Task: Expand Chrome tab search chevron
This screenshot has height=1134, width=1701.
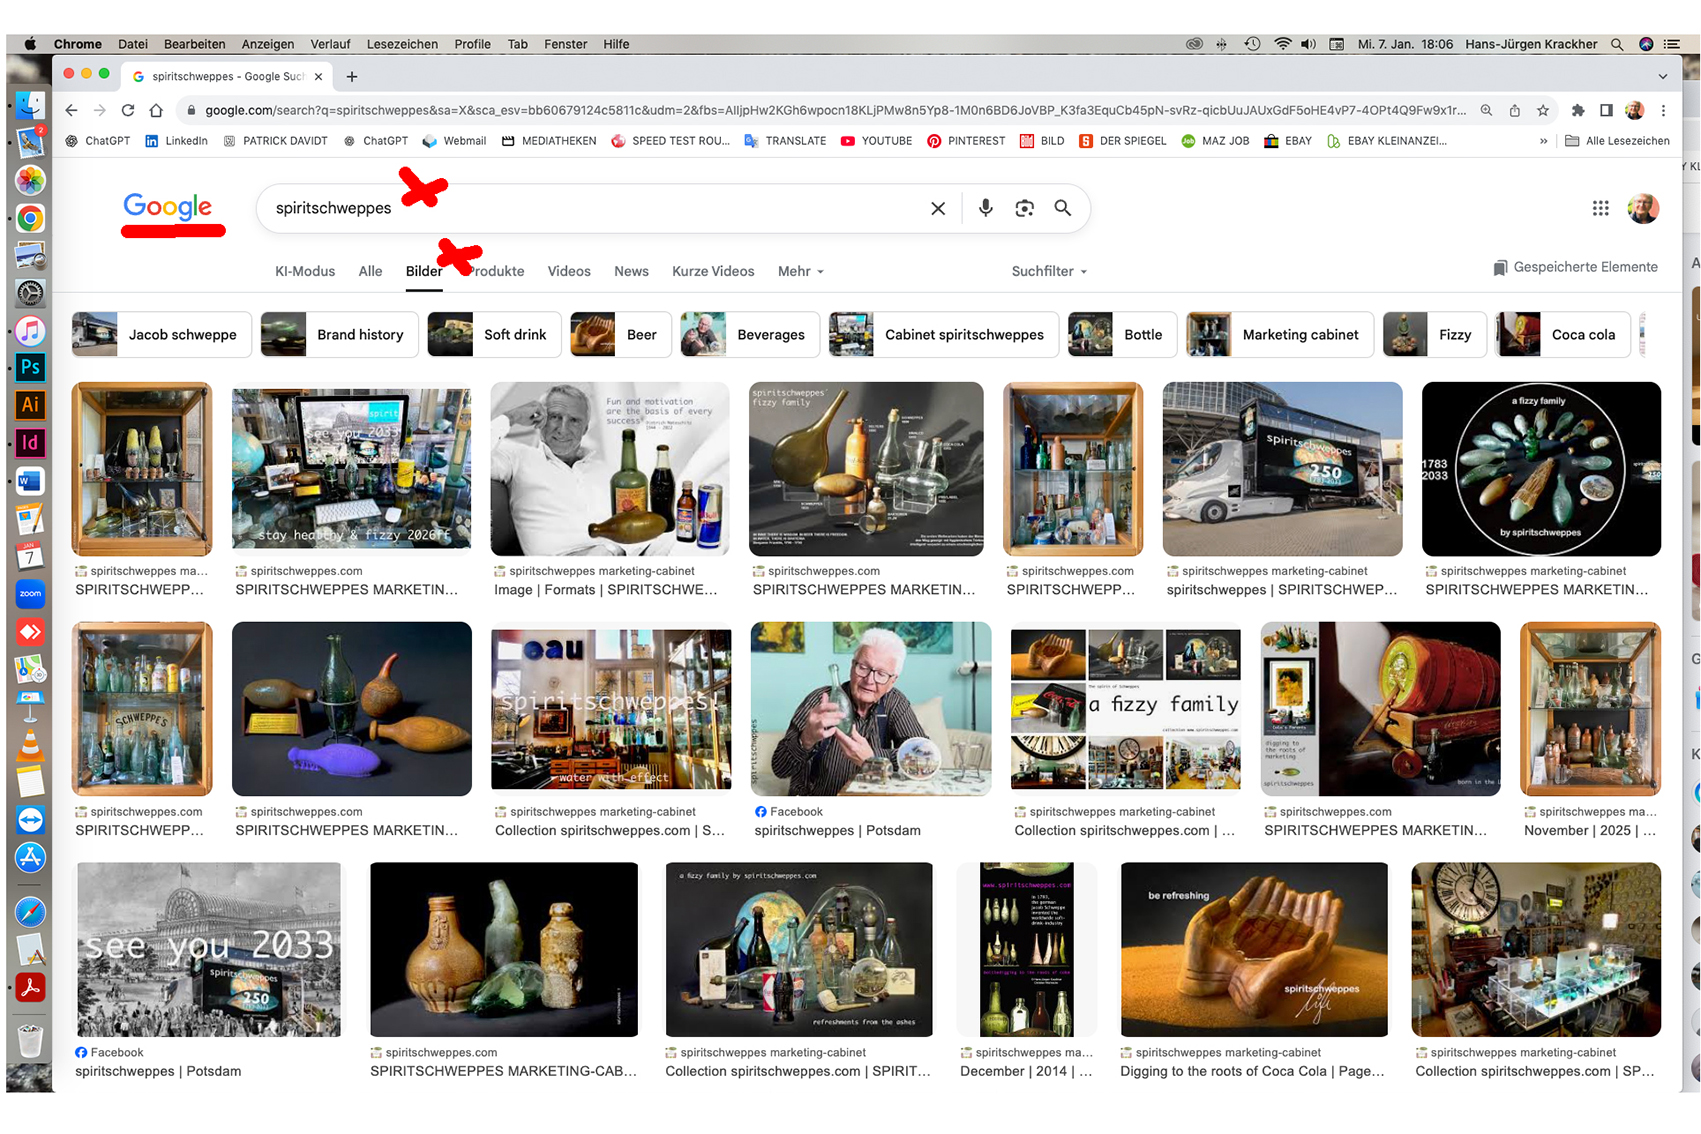Action: coord(1662,76)
